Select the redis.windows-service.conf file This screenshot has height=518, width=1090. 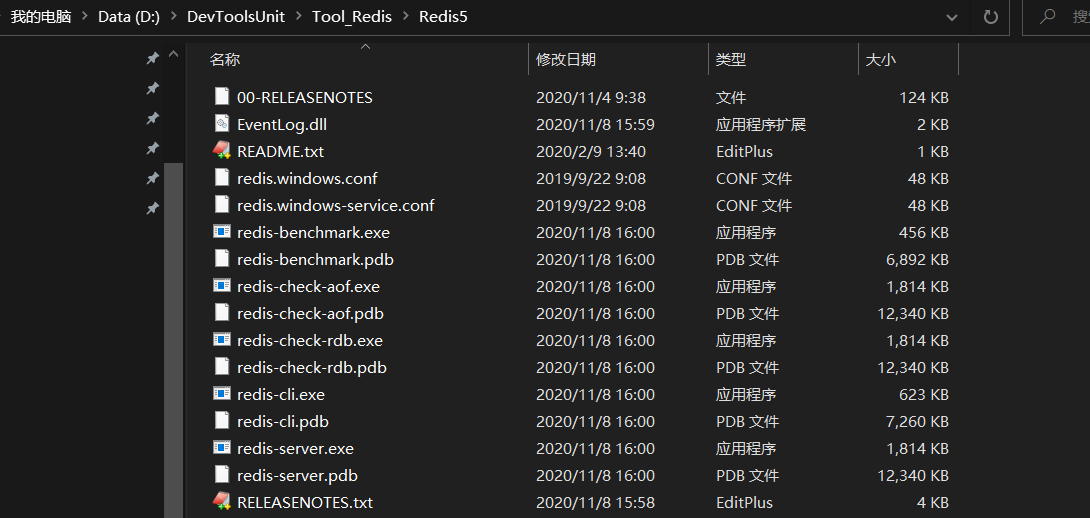(x=335, y=205)
